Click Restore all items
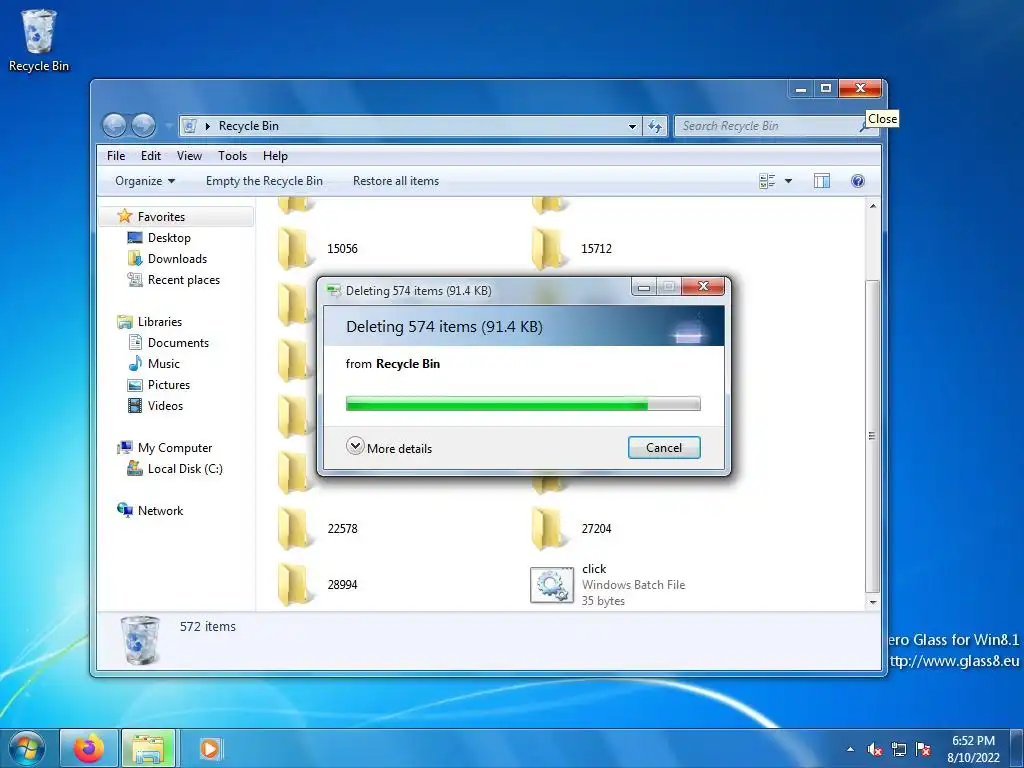 pos(396,181)
